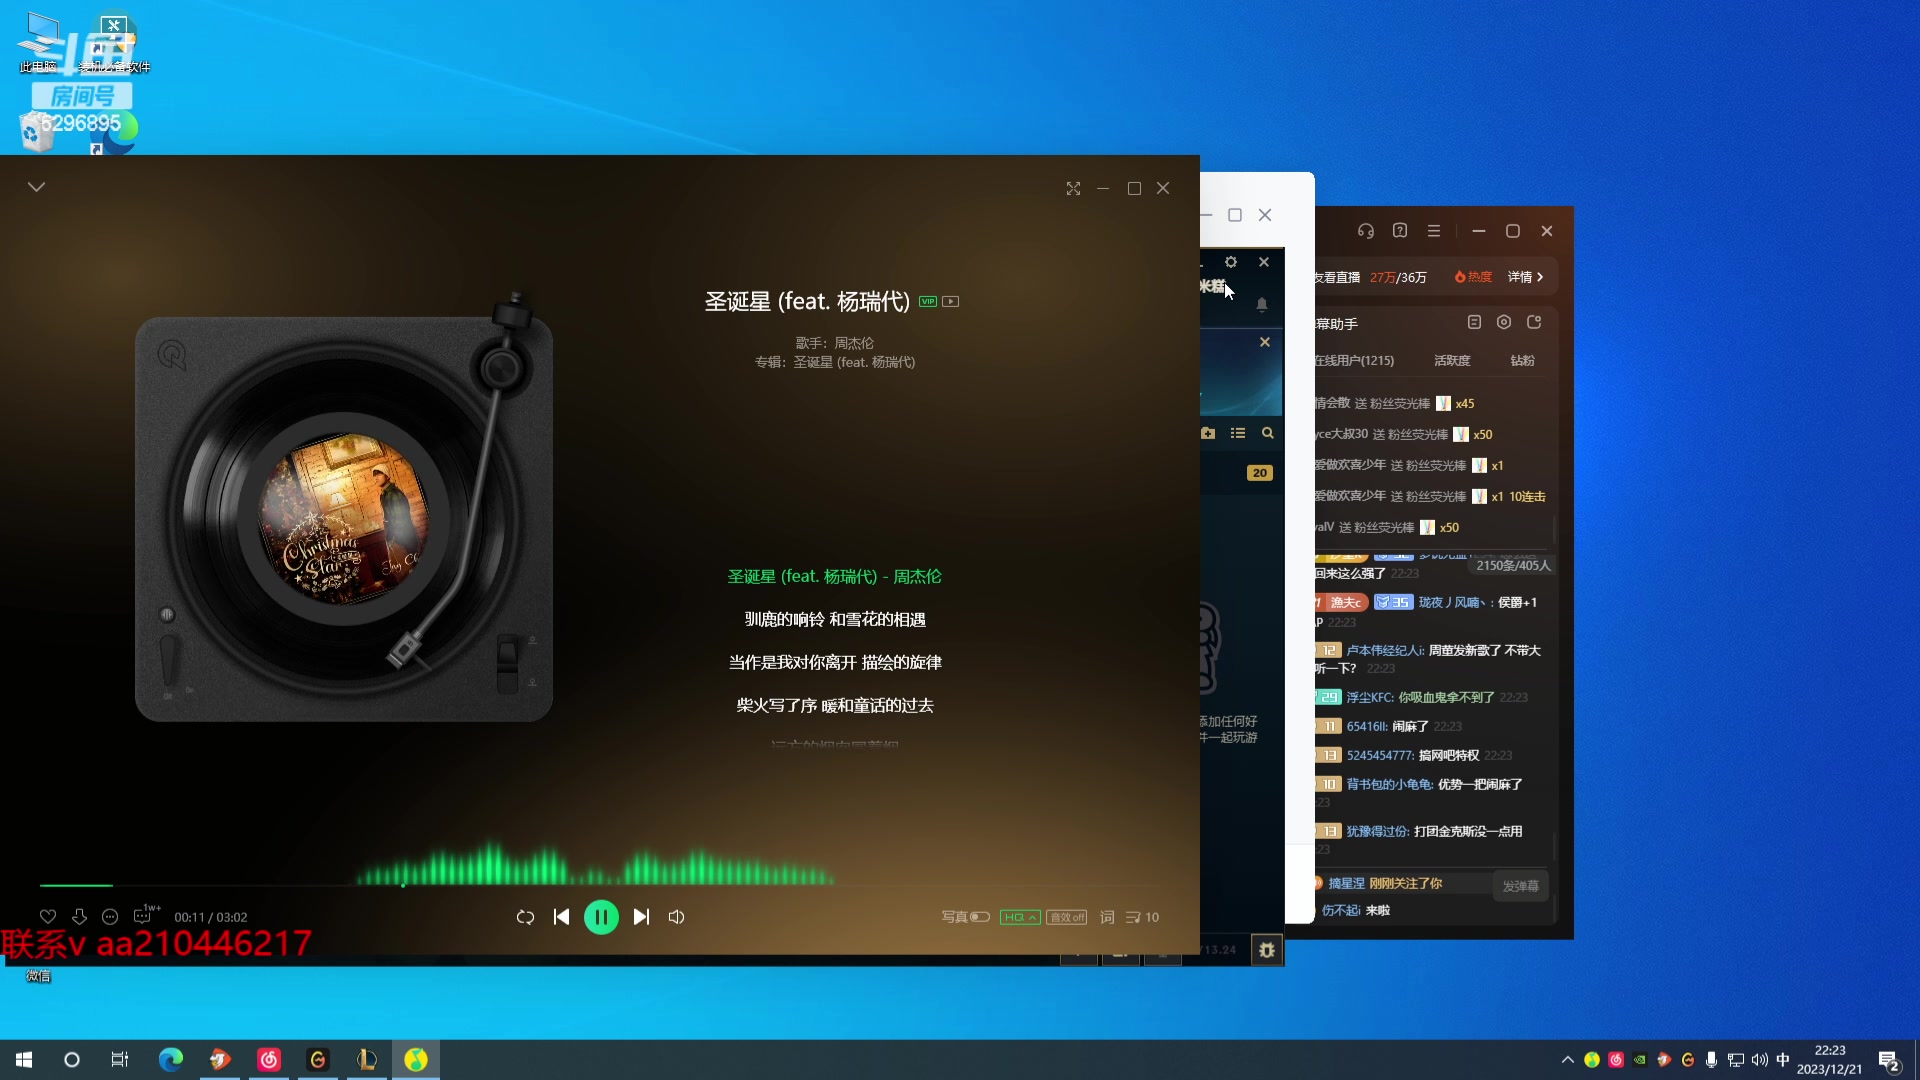Click the 2150条/405人 message counter
Viewport: 1920px width, 1080px height.
[x=1513, y=566]
